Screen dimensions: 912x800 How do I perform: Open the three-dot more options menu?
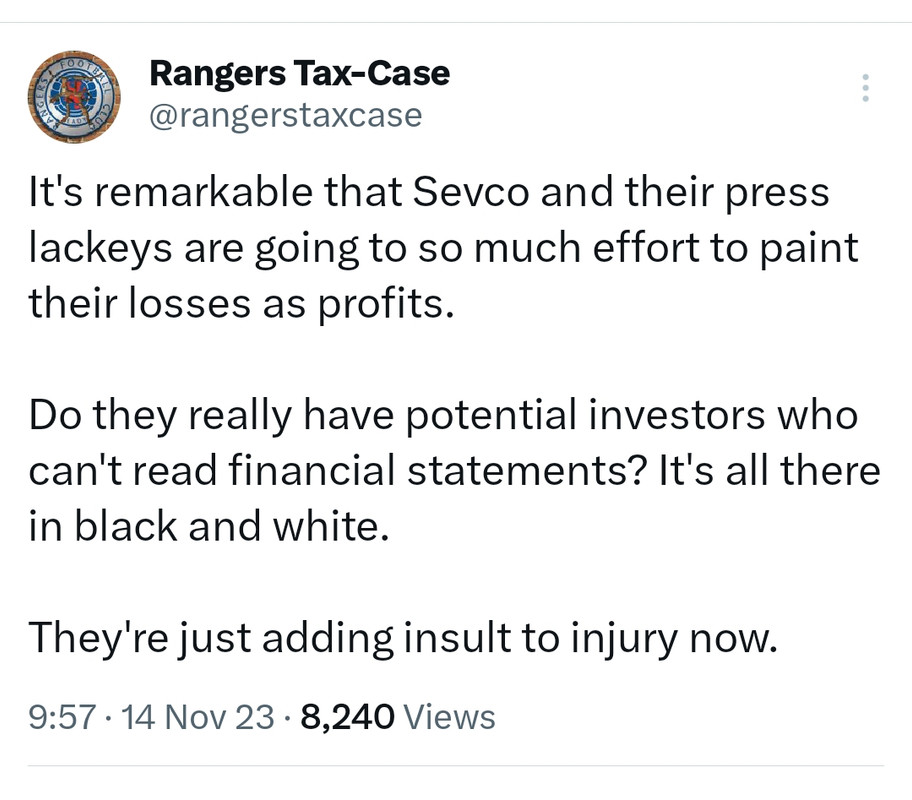[x=865, y=88]
